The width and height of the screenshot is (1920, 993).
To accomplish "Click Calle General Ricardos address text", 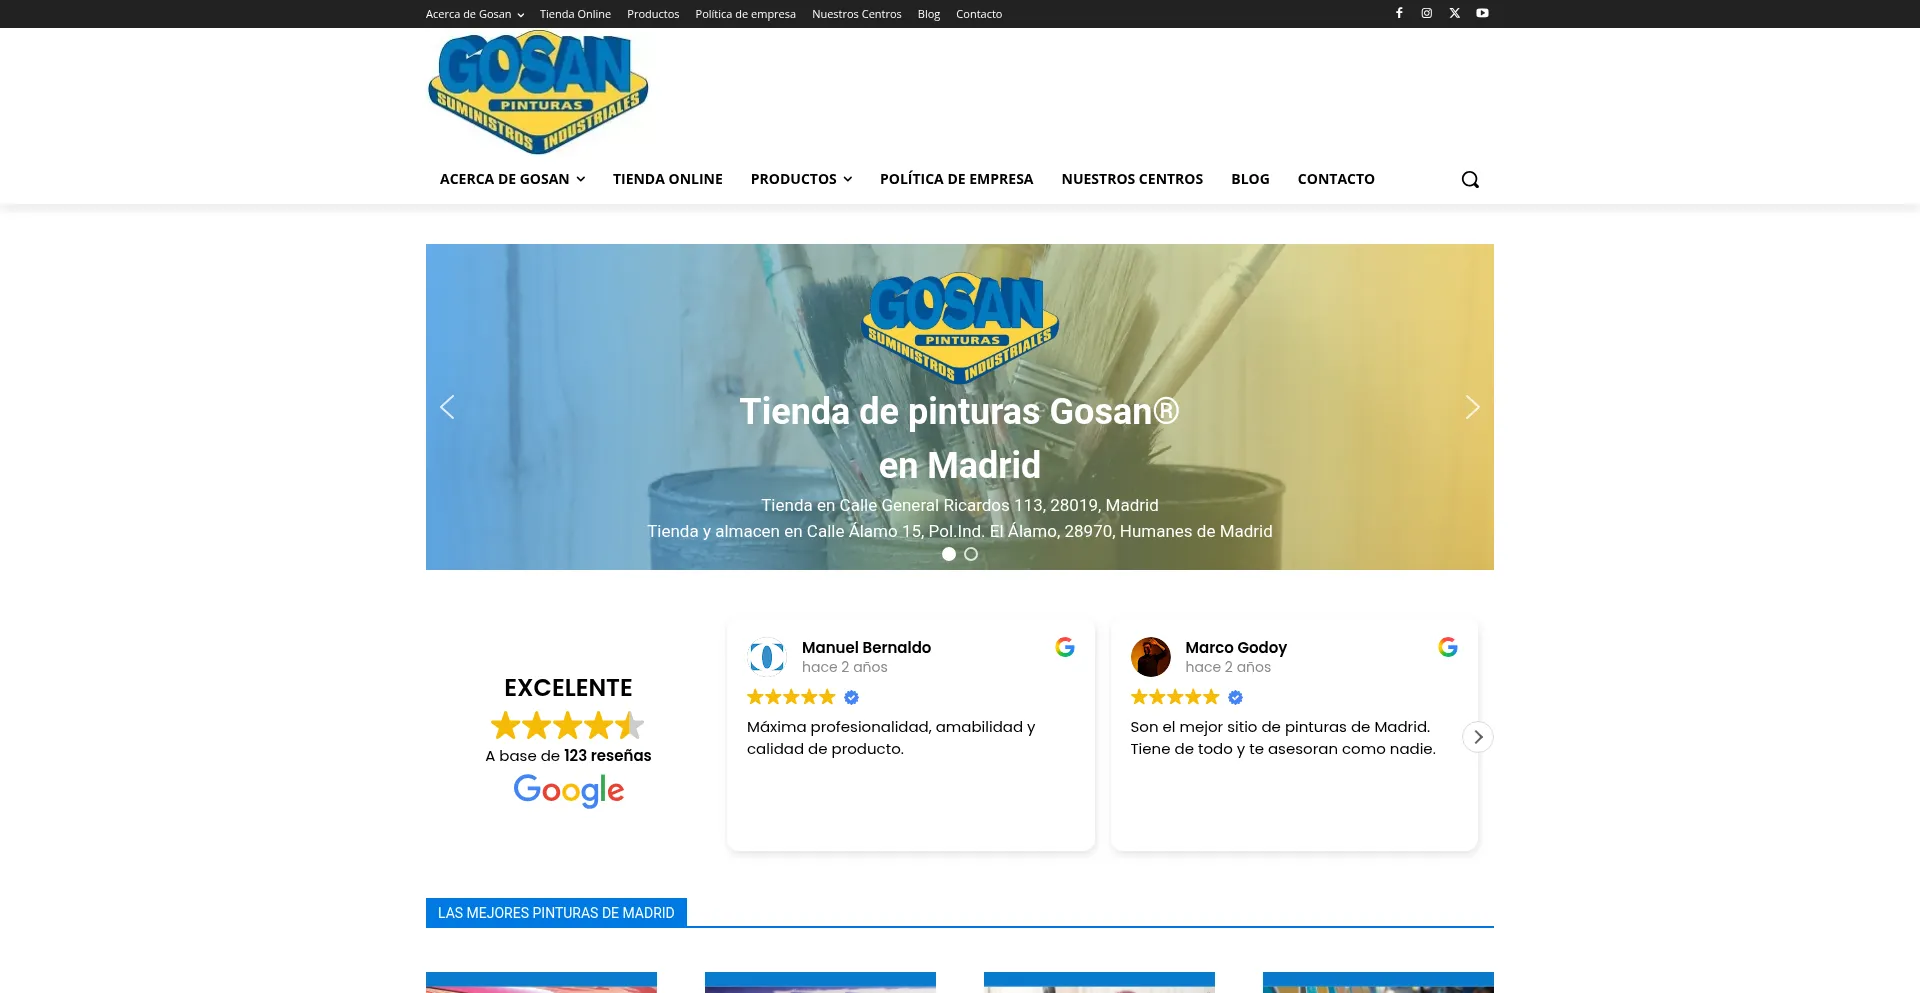I will pyautogui.click(x=960, y=505).
